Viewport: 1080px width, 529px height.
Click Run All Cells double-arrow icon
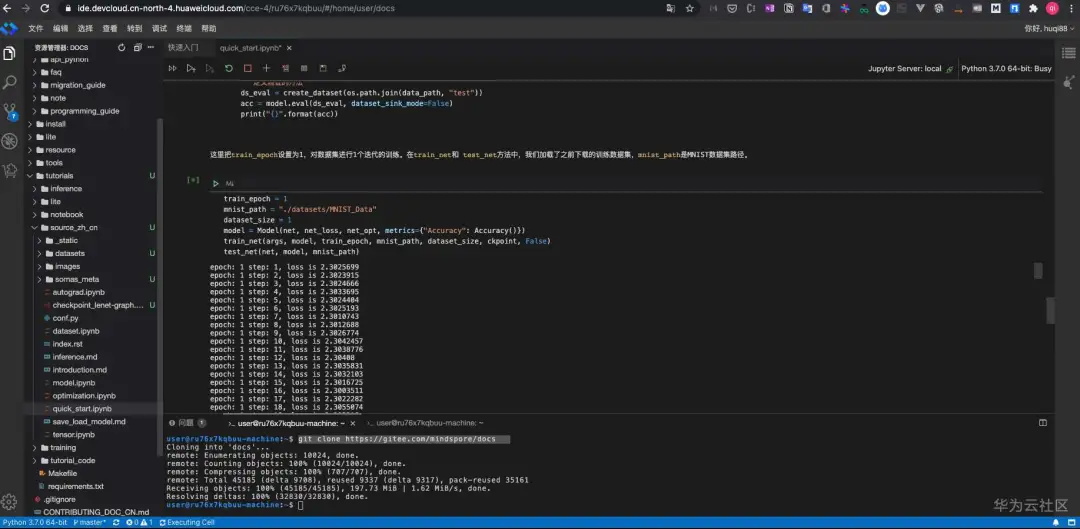[x=172, y=68]
